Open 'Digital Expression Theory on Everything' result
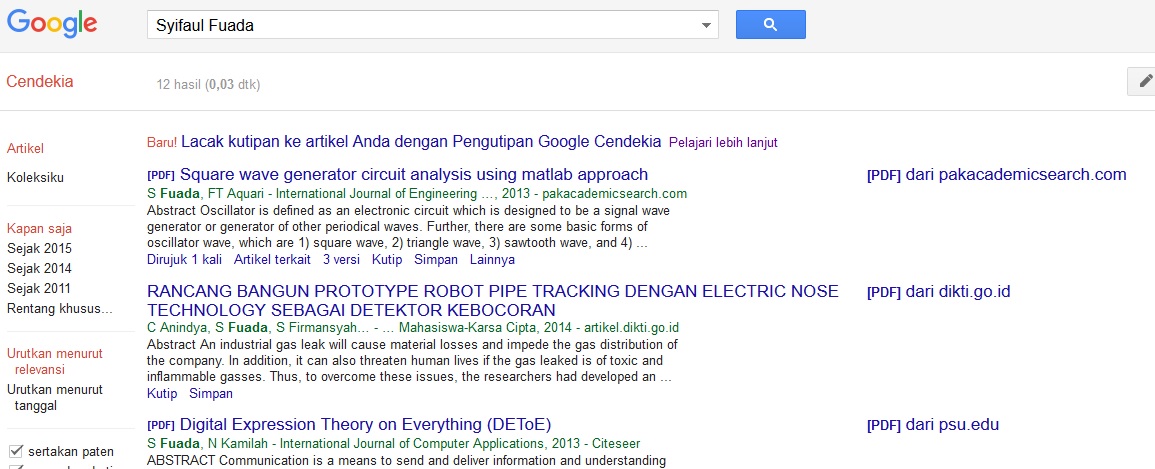Screen dimensions: 1155x469 pos(365,424)
